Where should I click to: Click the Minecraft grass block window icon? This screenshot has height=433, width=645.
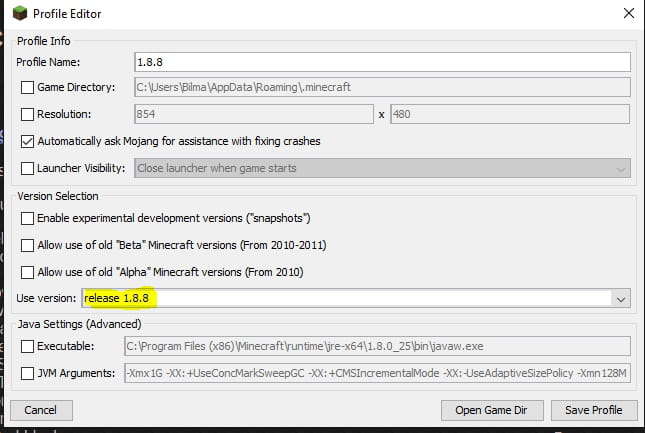[19, 14]
